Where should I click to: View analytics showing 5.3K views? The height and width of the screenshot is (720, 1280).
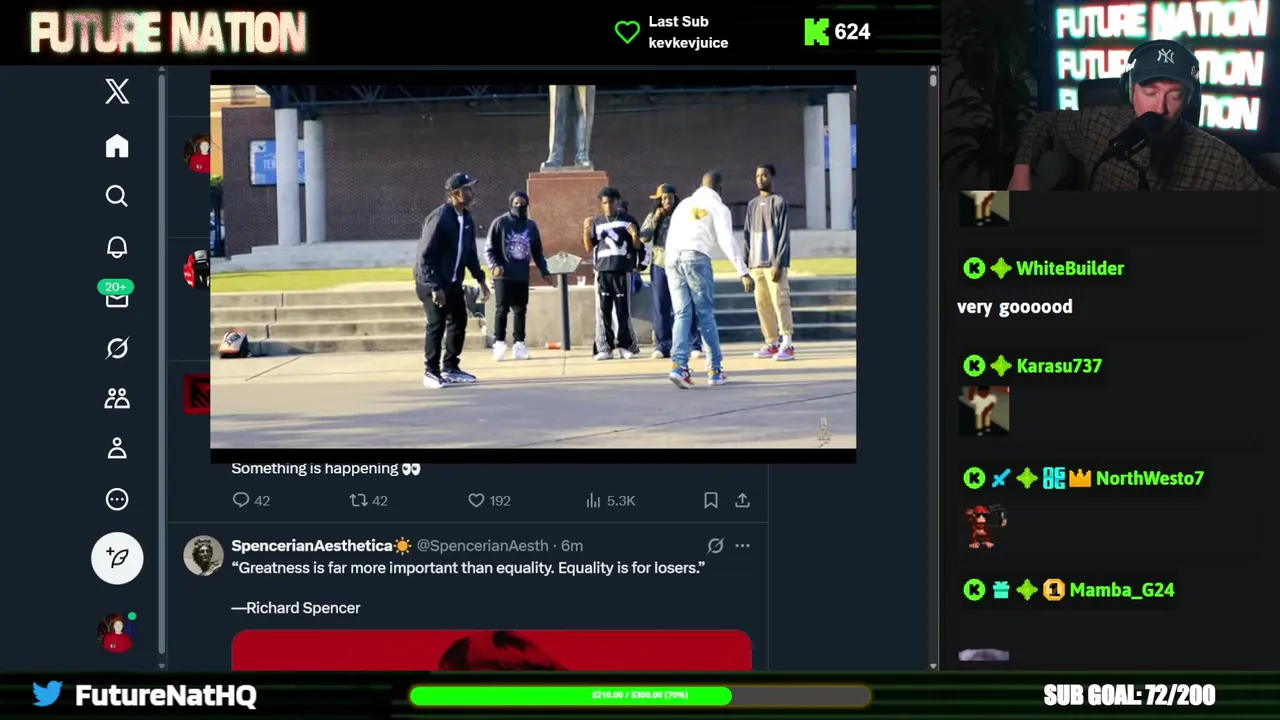pos(609,500)
